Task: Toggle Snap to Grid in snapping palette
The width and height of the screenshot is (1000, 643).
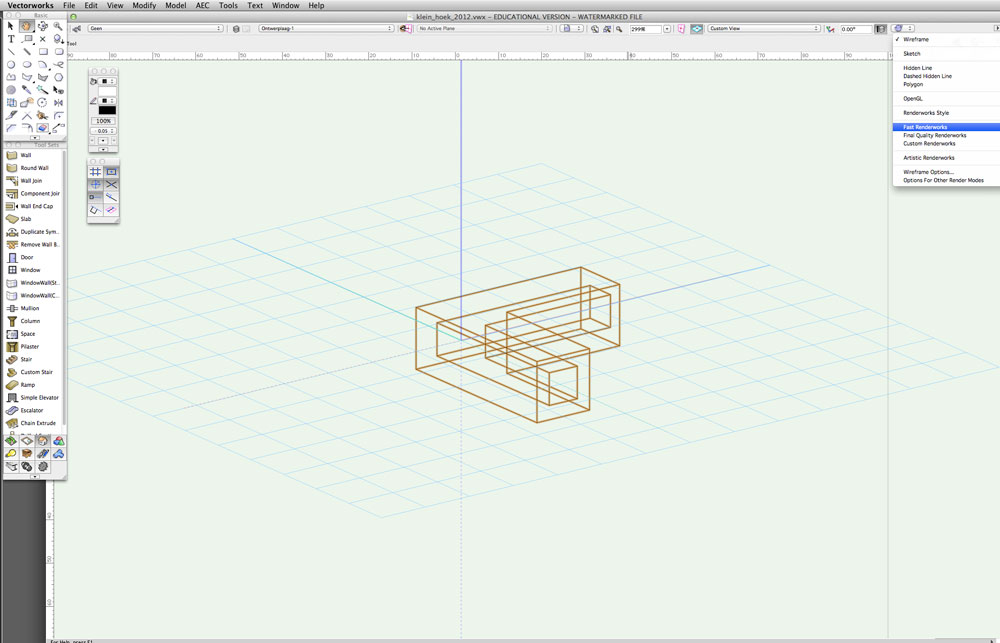Action: coord(95,172)
